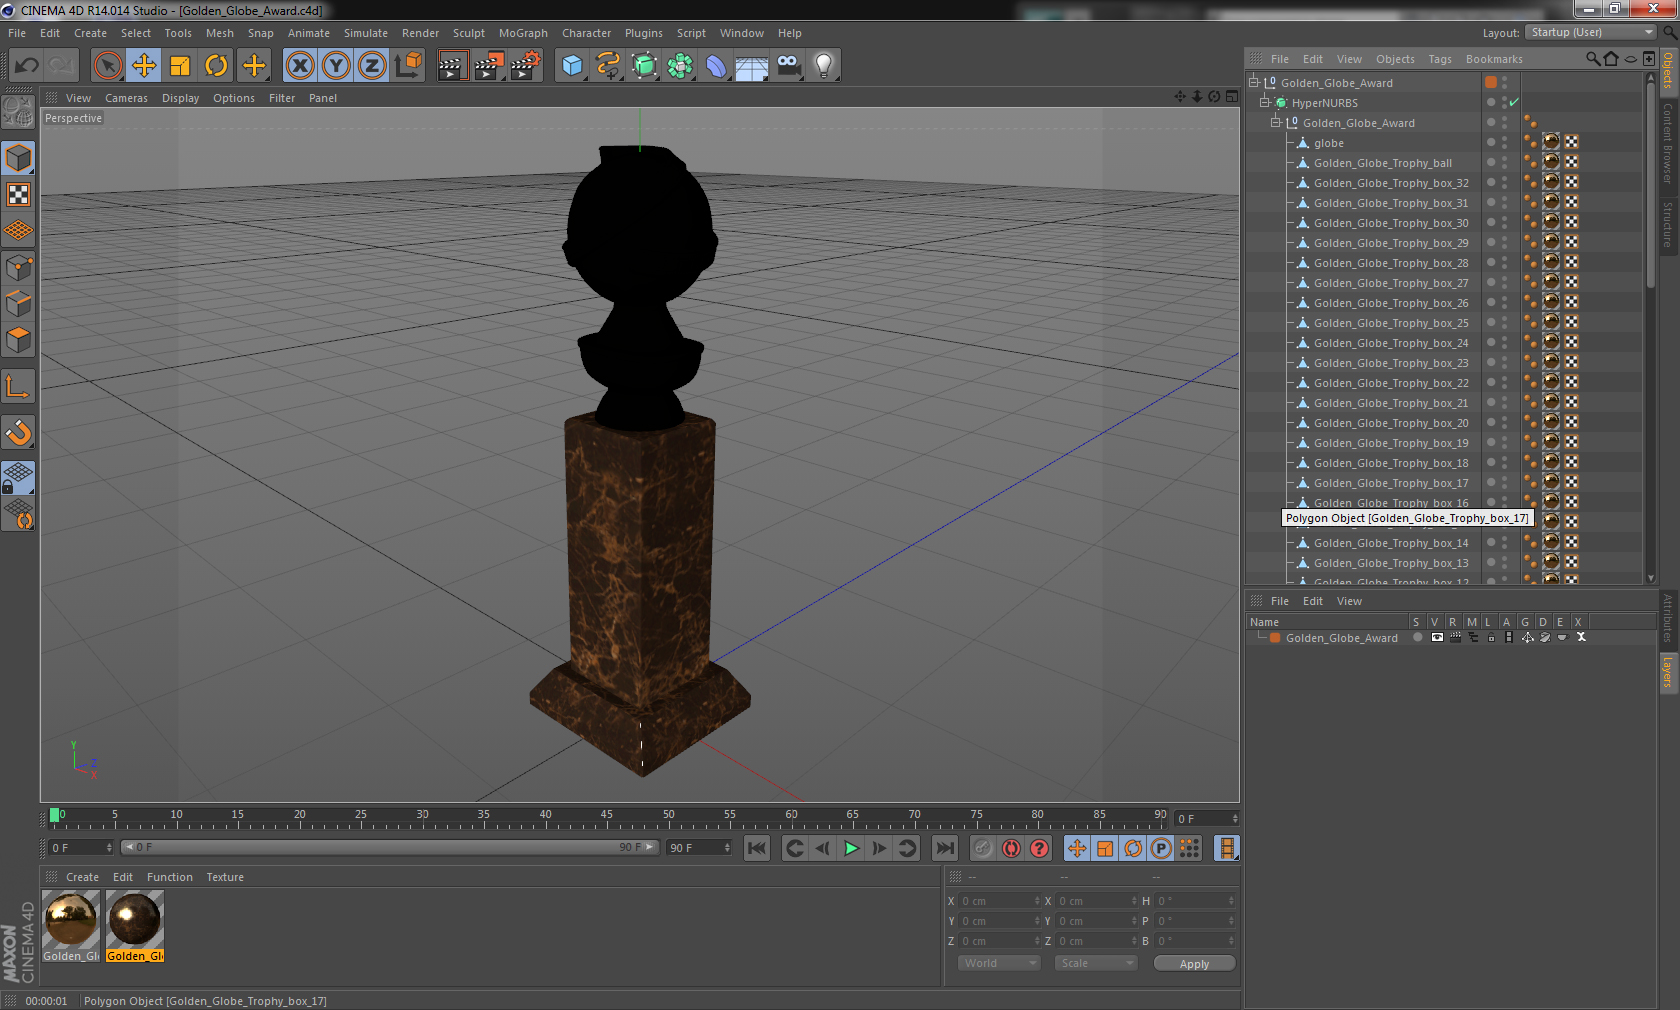Viewport: 1680px width, 1010px height.
Task: Click the Undo arrow icon
Action: pos(27,66)
